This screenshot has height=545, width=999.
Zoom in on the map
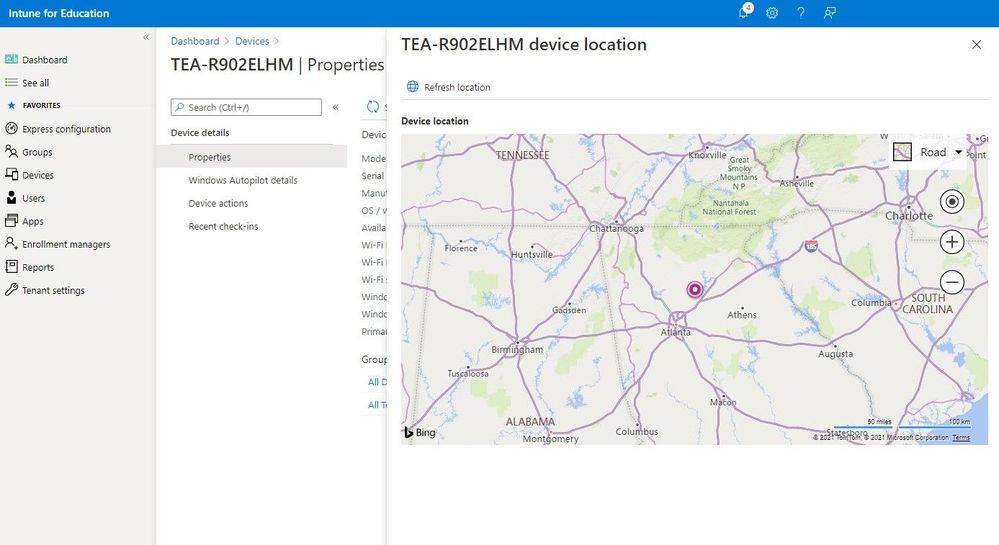[952, 242]
